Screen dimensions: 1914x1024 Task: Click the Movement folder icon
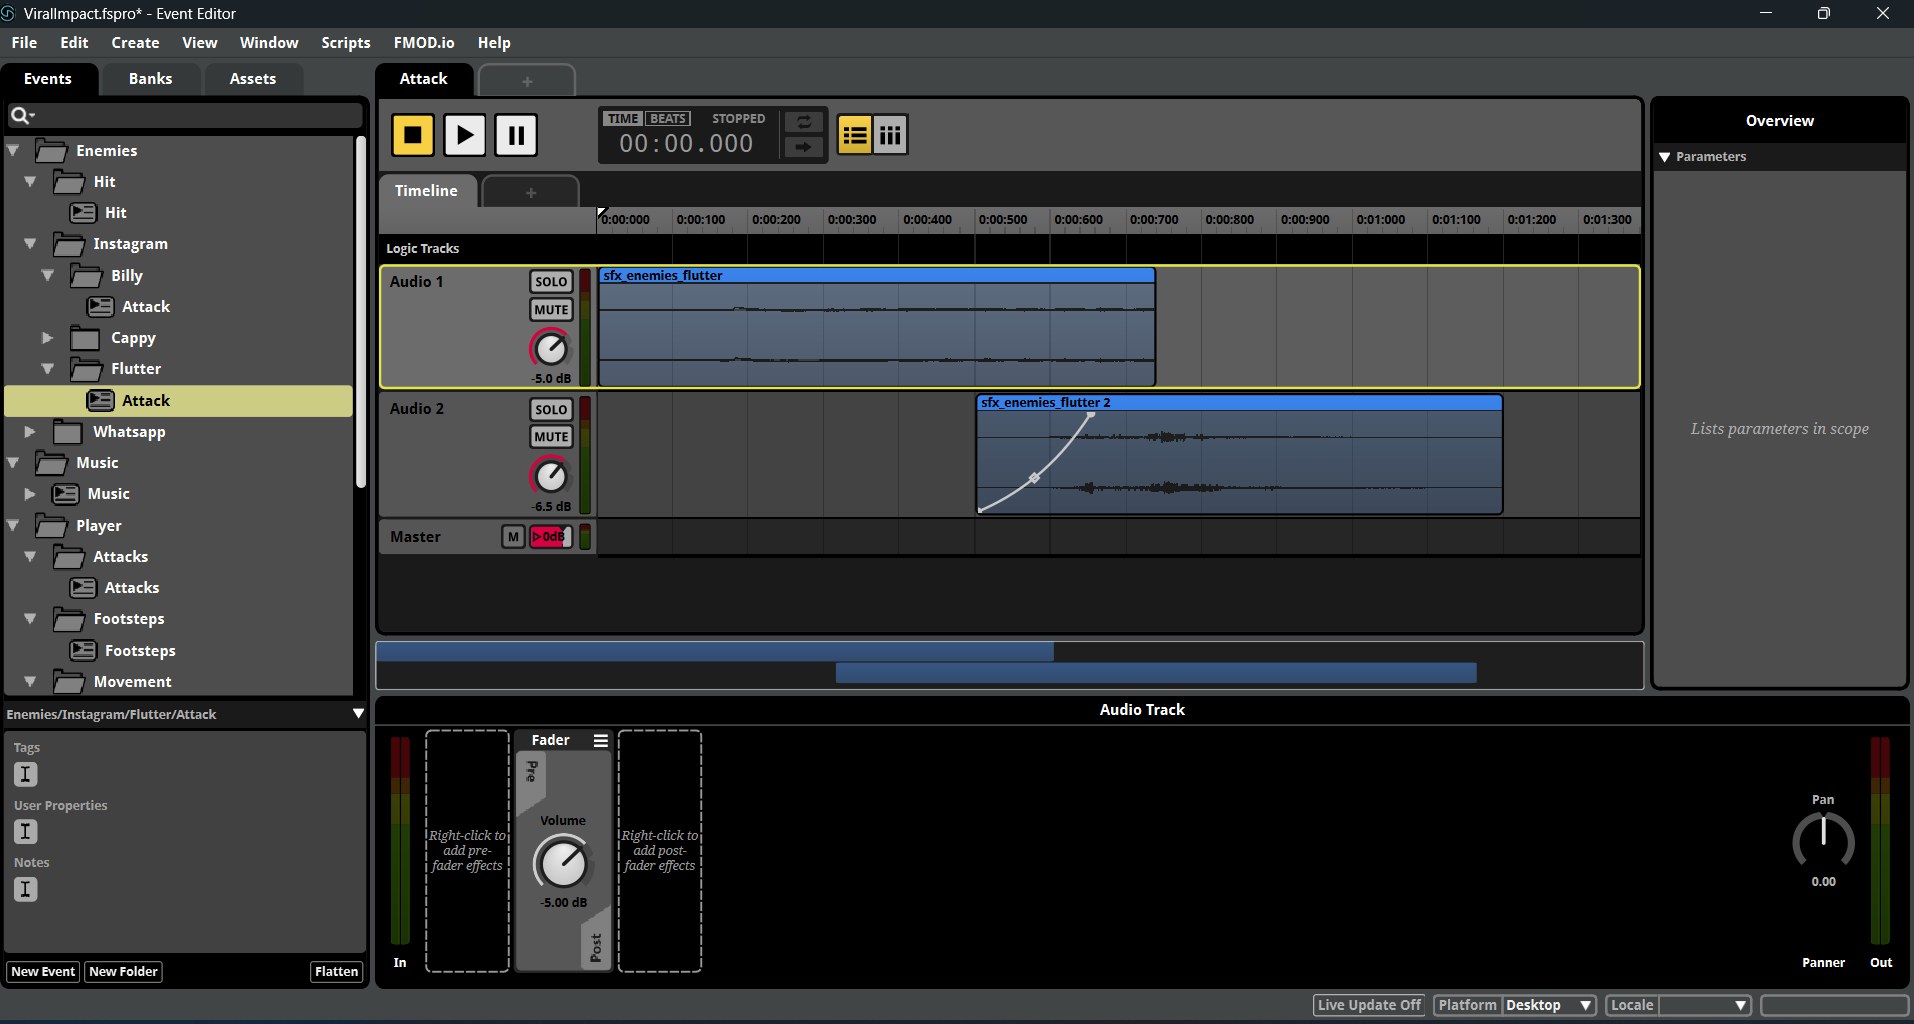tap(68, 682)
